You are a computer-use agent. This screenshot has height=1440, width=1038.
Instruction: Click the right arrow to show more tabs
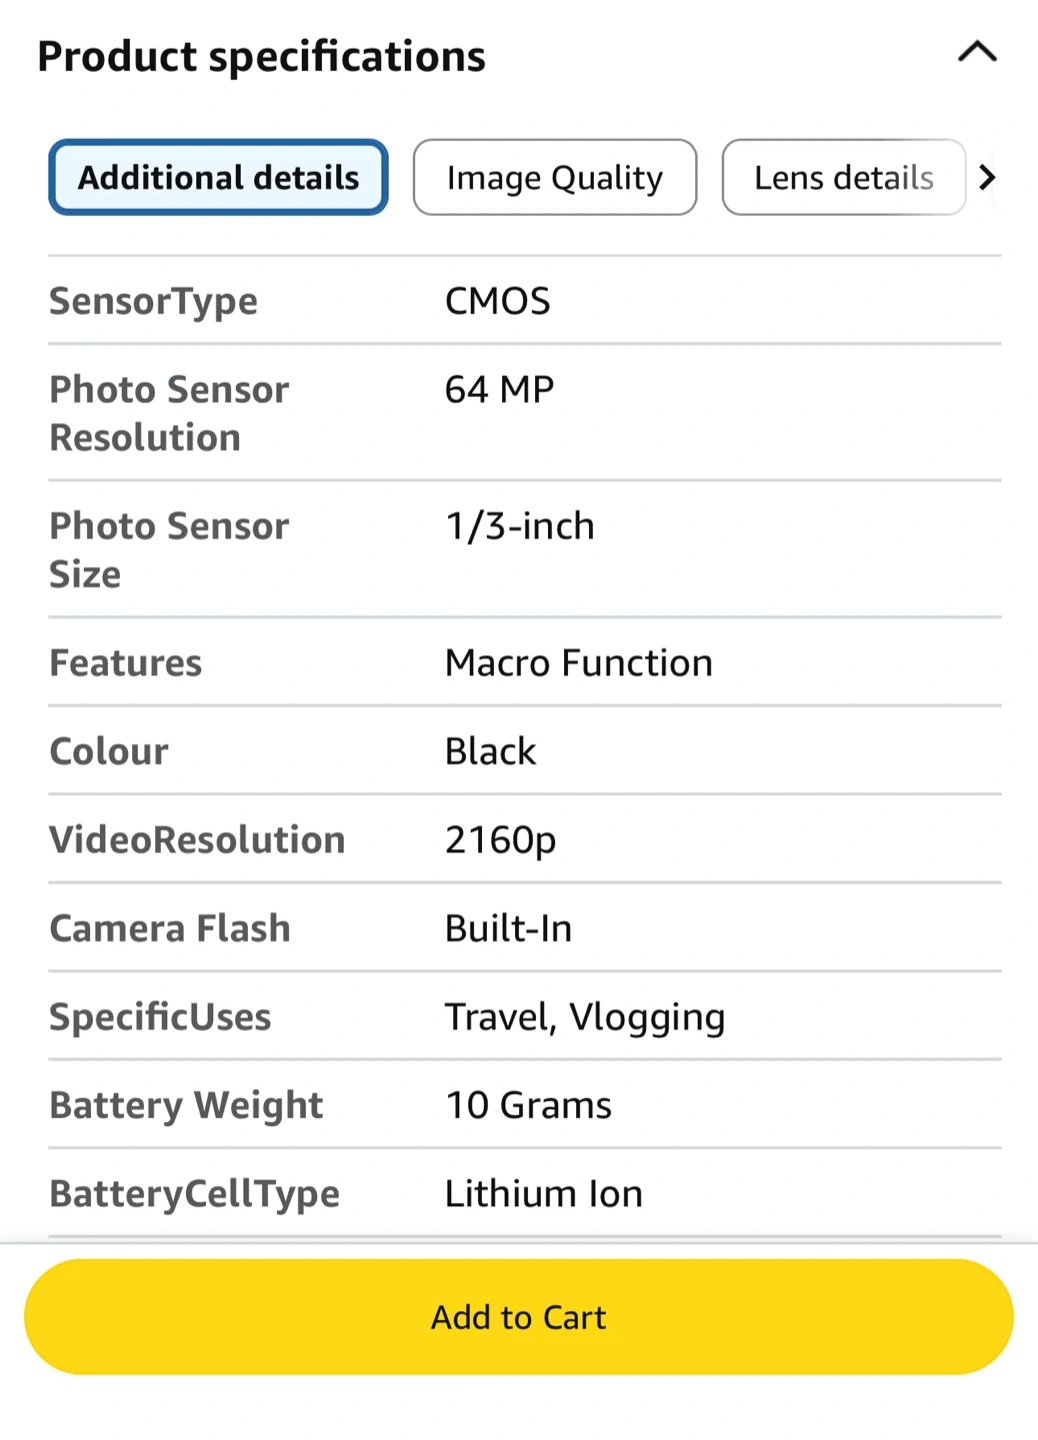987,178
